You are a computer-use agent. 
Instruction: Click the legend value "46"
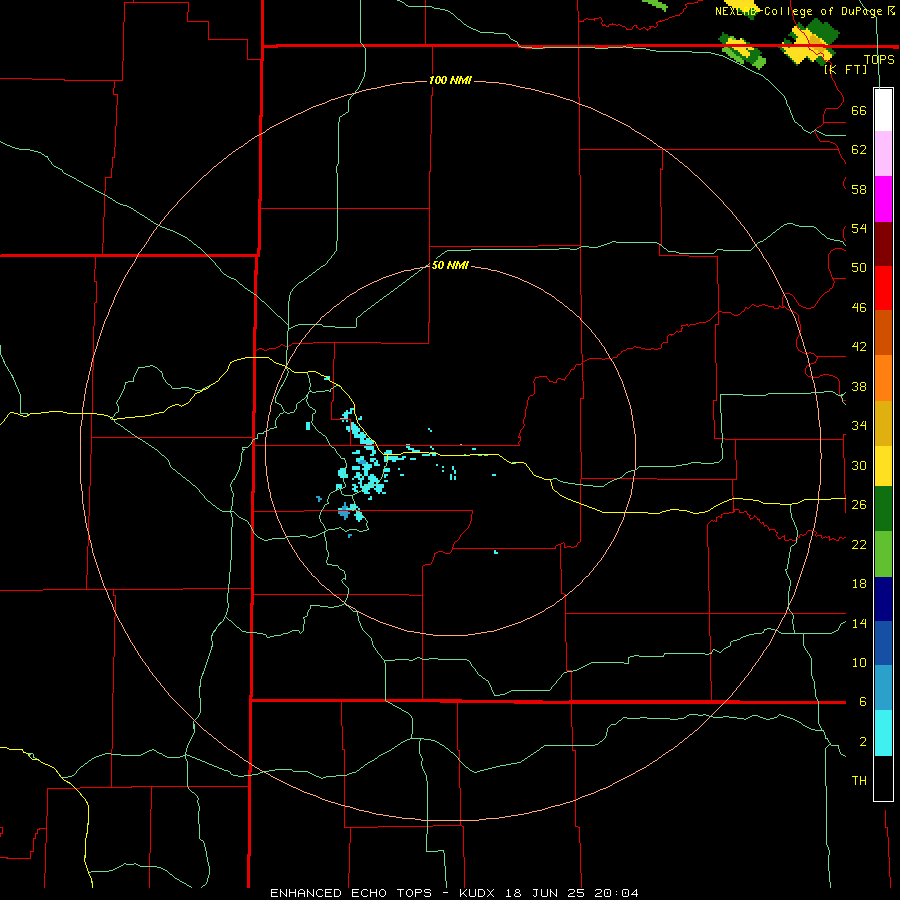(859, 308)
